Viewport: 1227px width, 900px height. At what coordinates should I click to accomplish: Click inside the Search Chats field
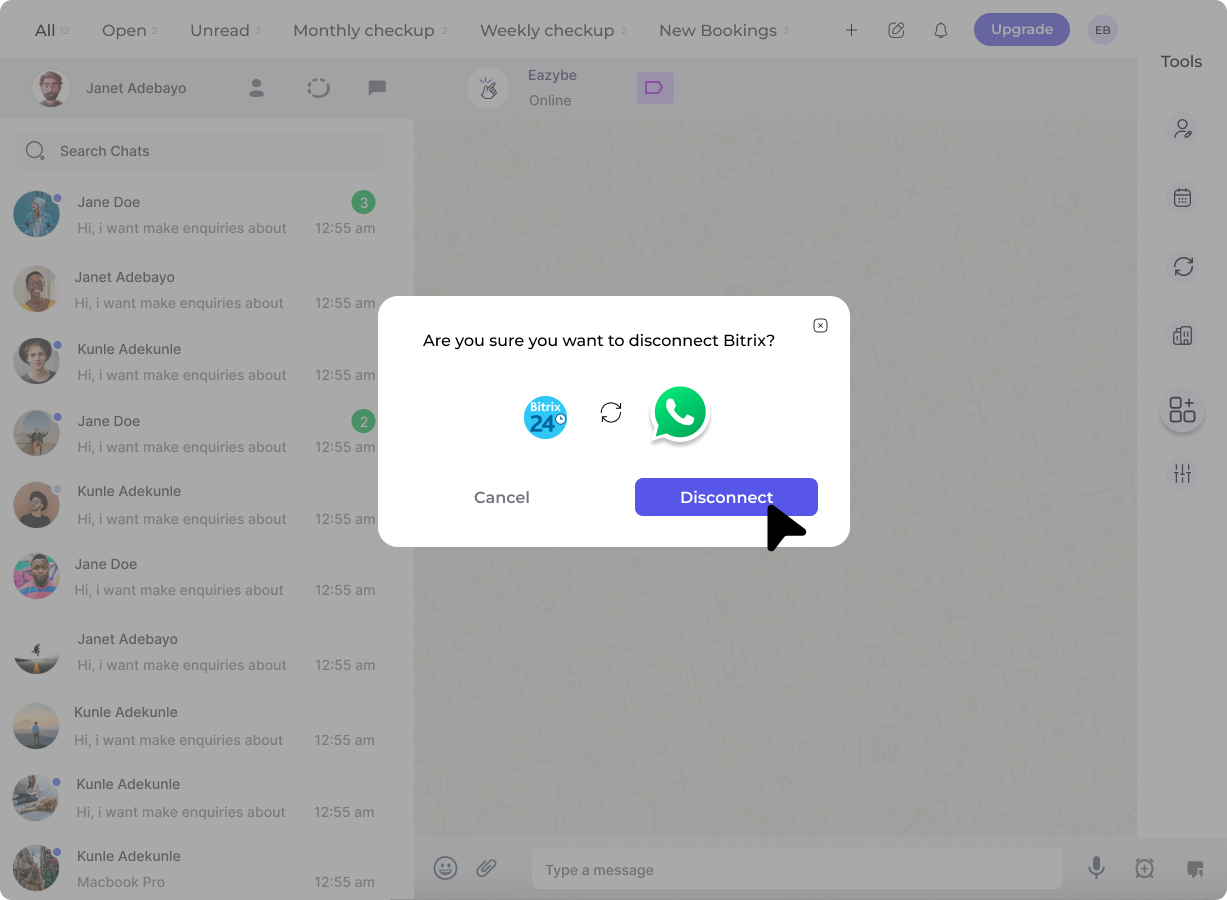[198, 150]
